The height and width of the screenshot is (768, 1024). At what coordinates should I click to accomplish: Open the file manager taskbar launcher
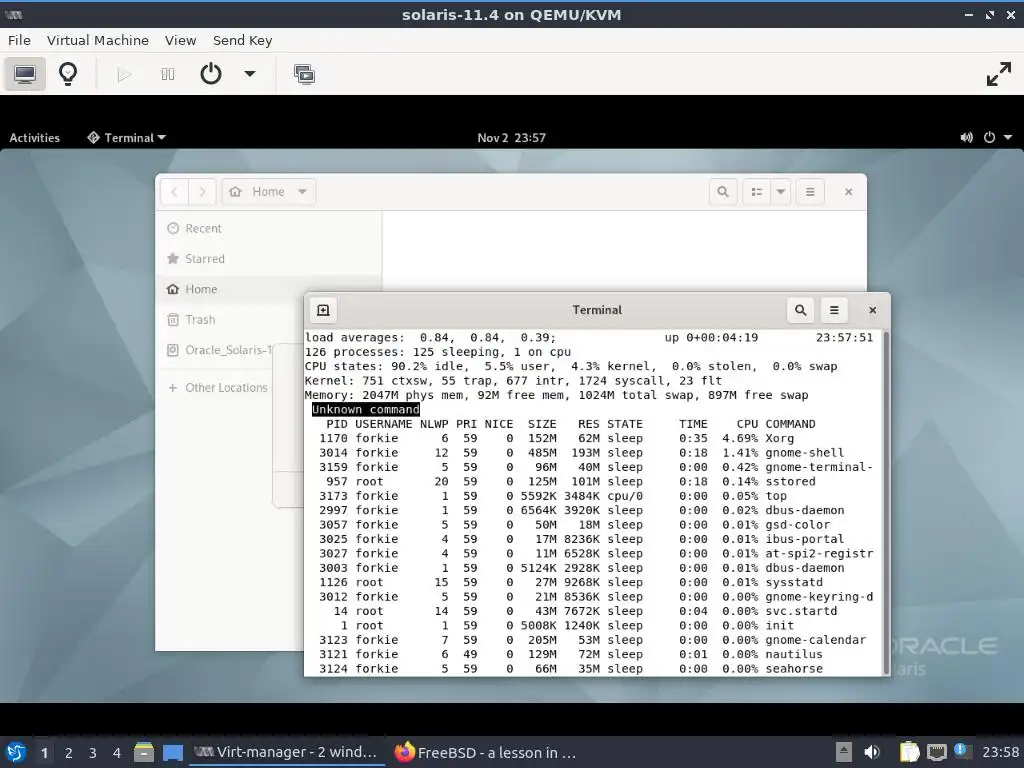click(x=144, y=752)
